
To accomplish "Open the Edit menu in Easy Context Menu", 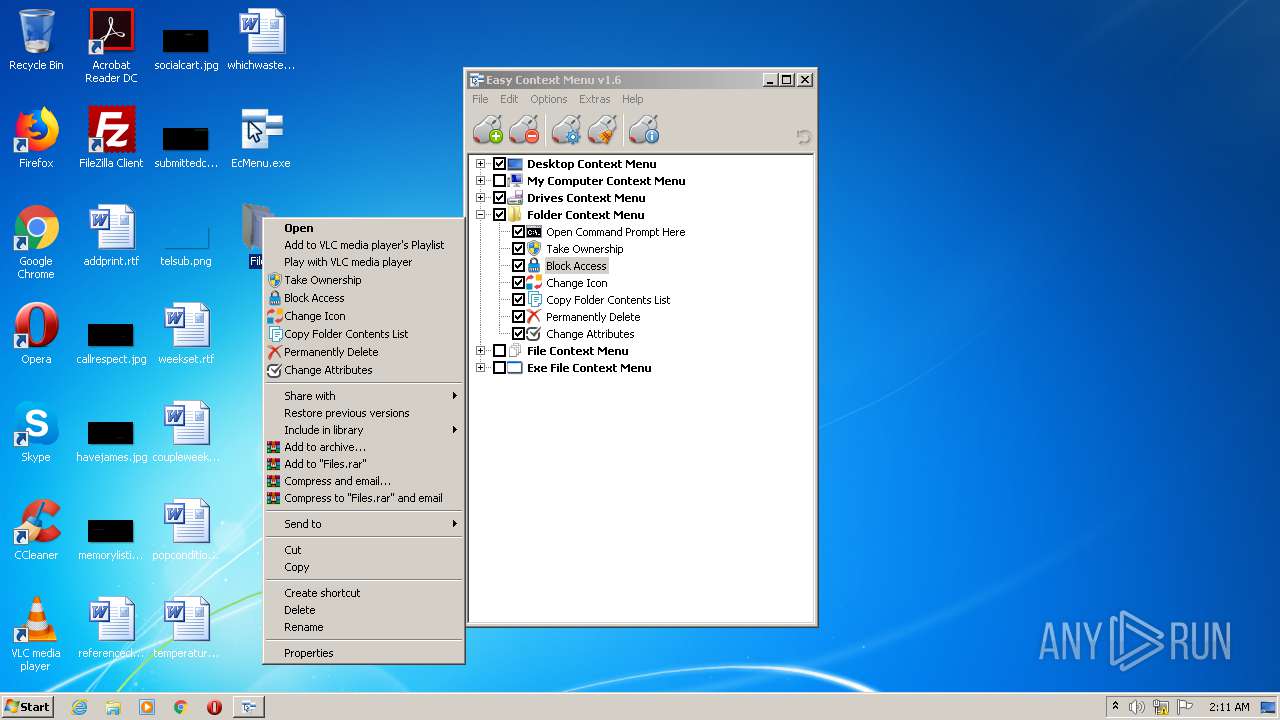I will [x=509, y=99].
